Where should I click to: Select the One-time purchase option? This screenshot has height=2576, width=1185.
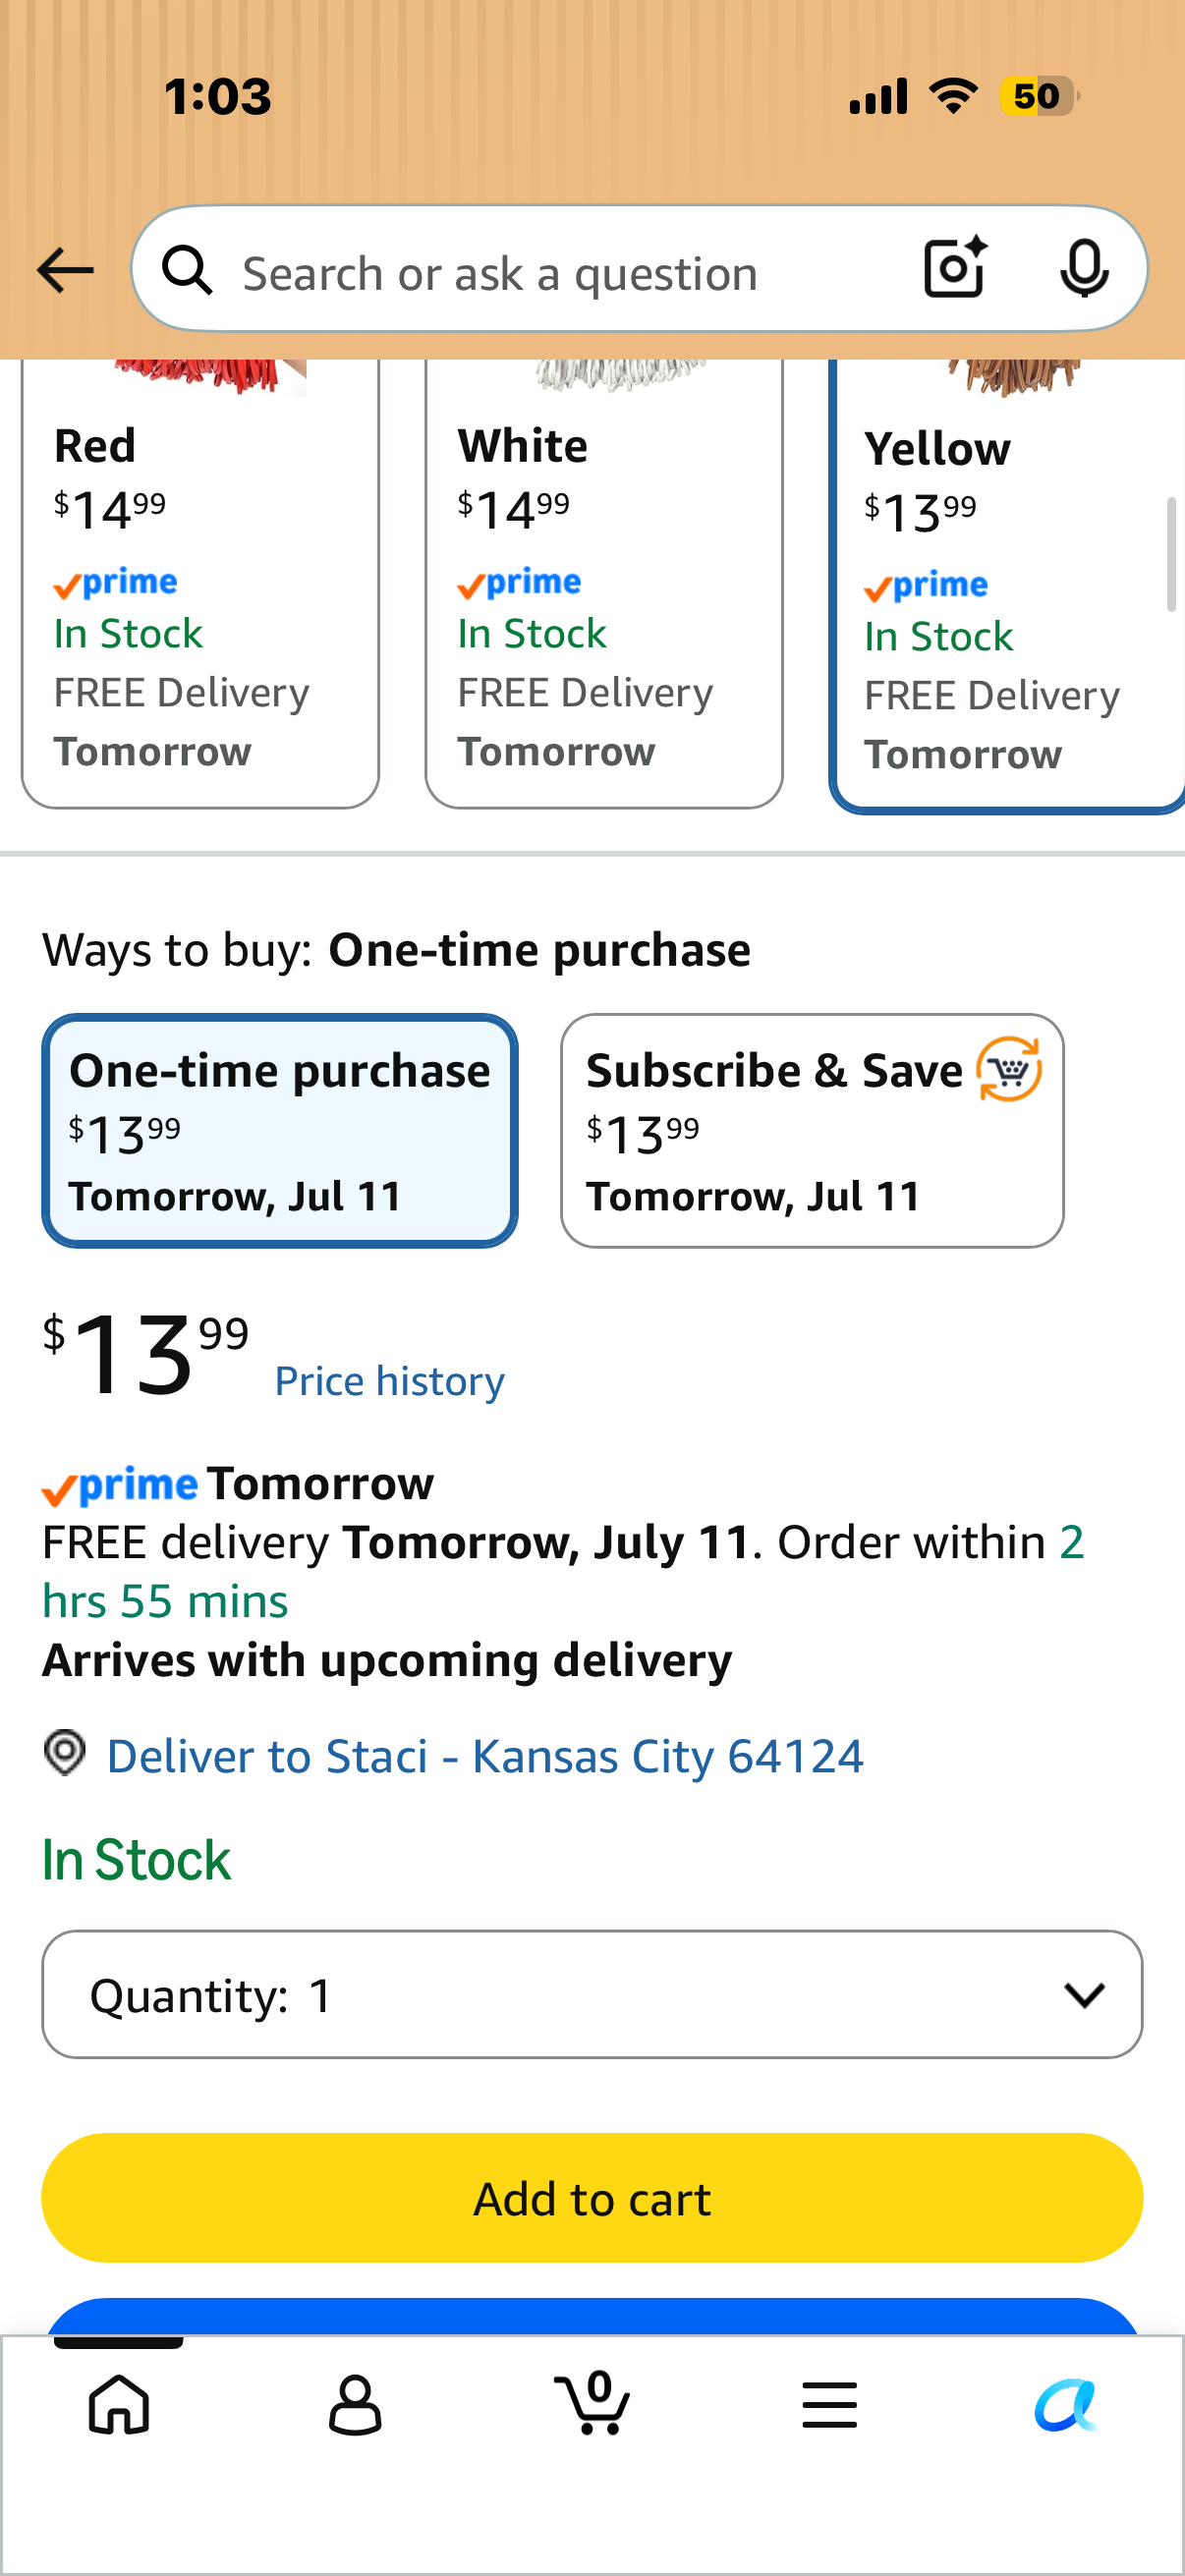point(280,1131)
